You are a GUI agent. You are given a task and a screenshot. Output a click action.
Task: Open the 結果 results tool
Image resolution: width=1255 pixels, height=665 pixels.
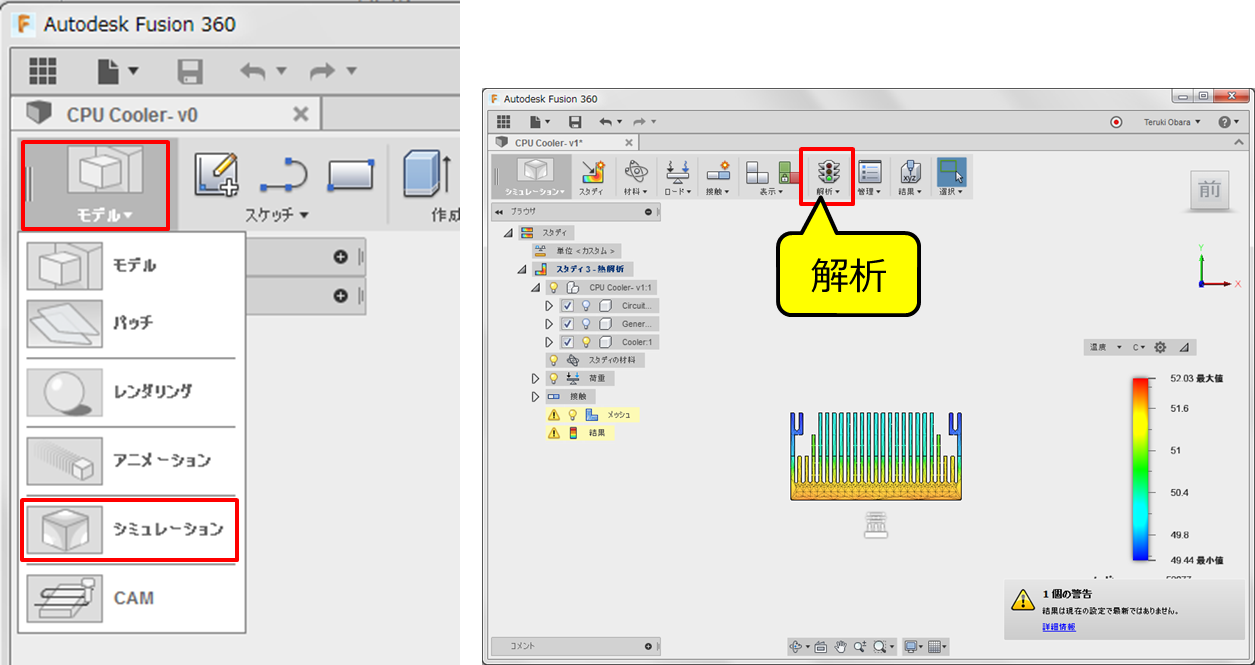[x=910, y=177]
